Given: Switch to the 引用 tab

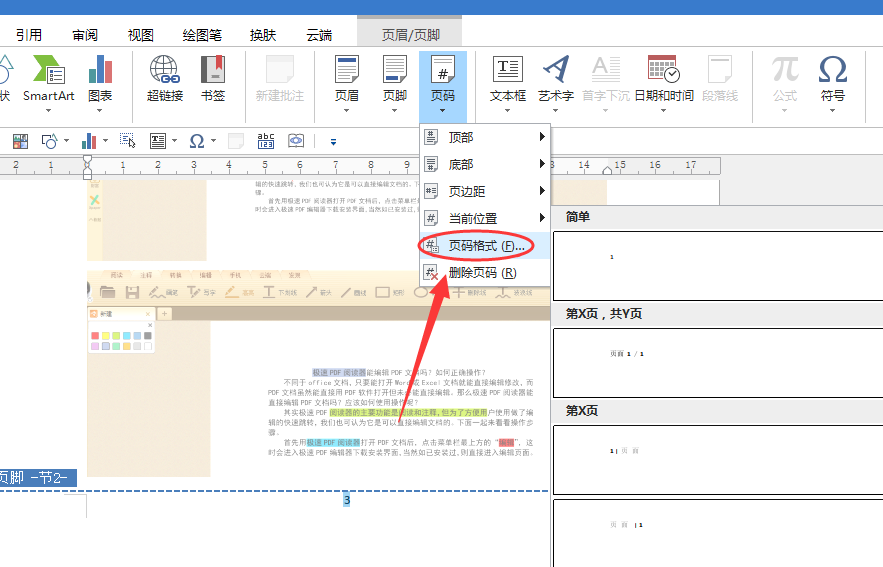Looking at the screenshot, I should click(x=29, y=35).
